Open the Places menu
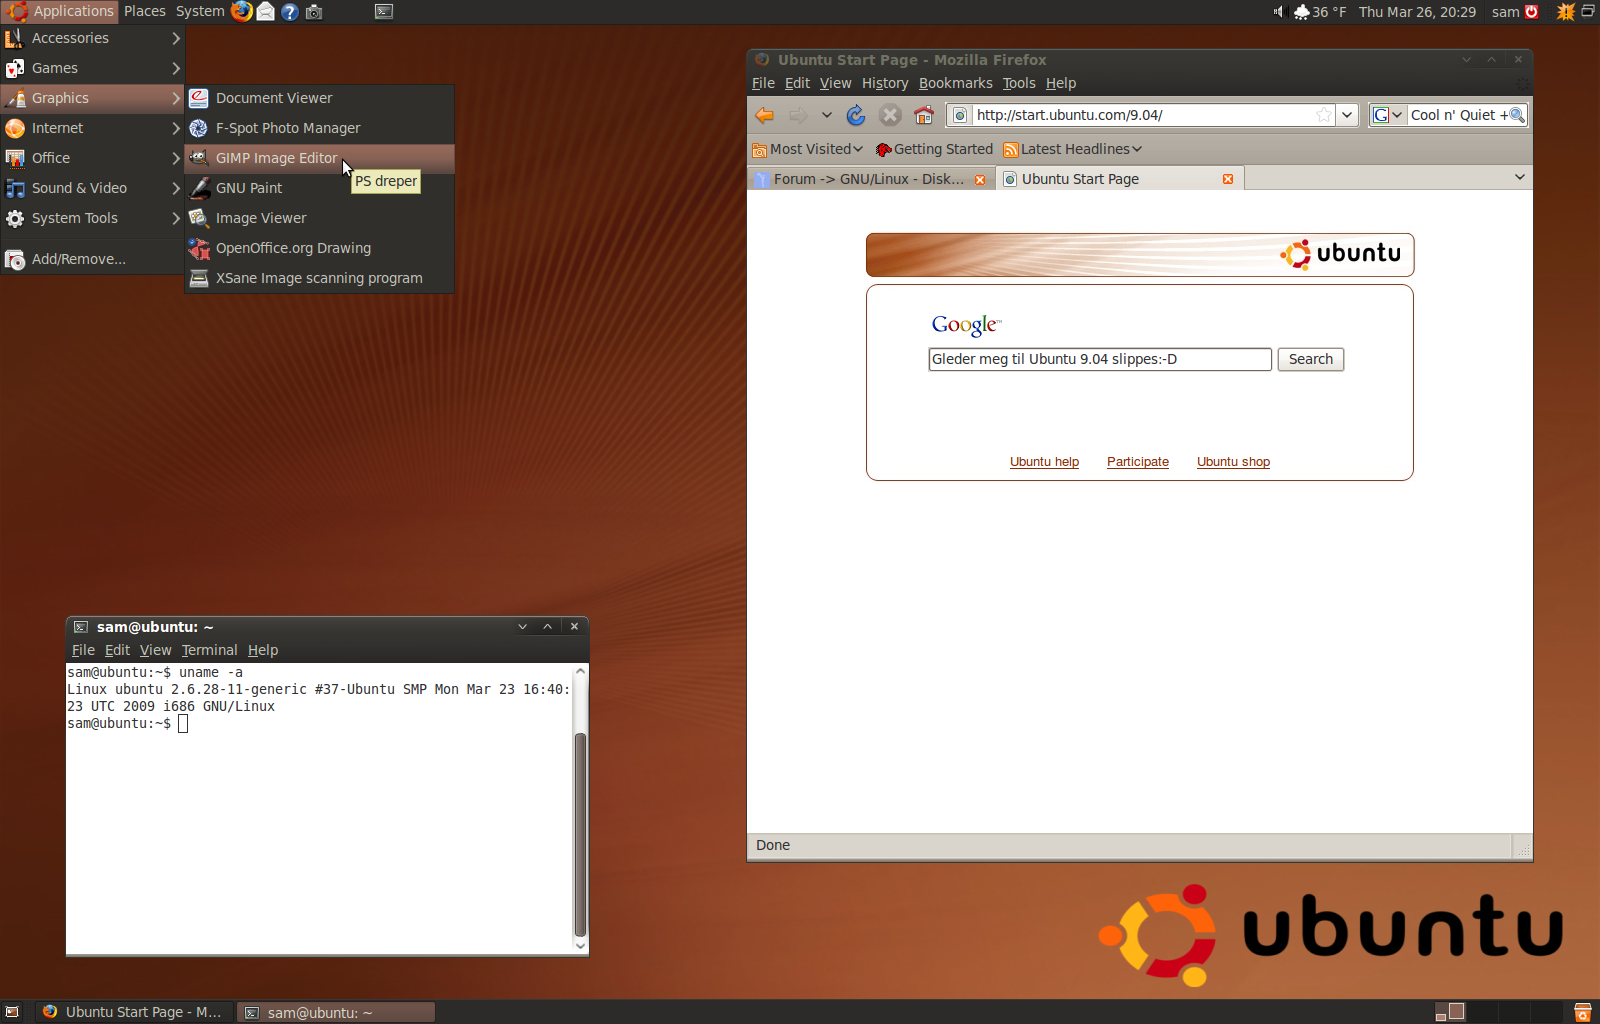 pos(145,11)
